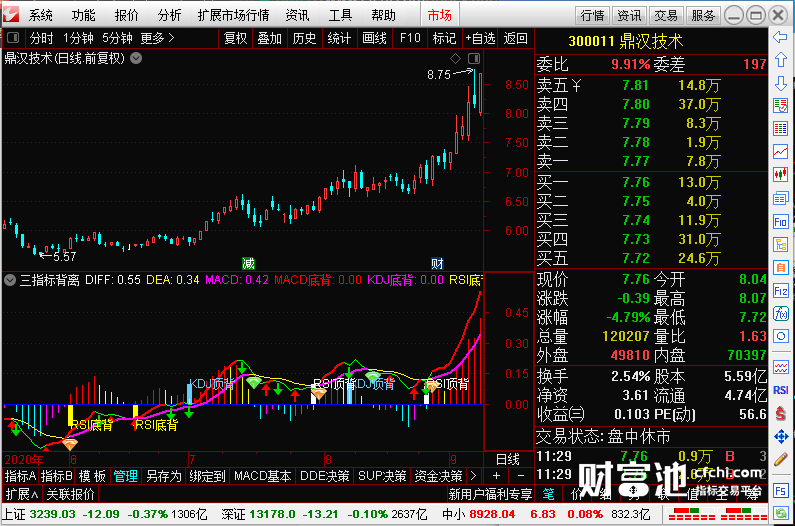Select the pencil drawing tool icon
Viewport: 795px width, 526px height.
pyautogui.click(x=780, y=460)
